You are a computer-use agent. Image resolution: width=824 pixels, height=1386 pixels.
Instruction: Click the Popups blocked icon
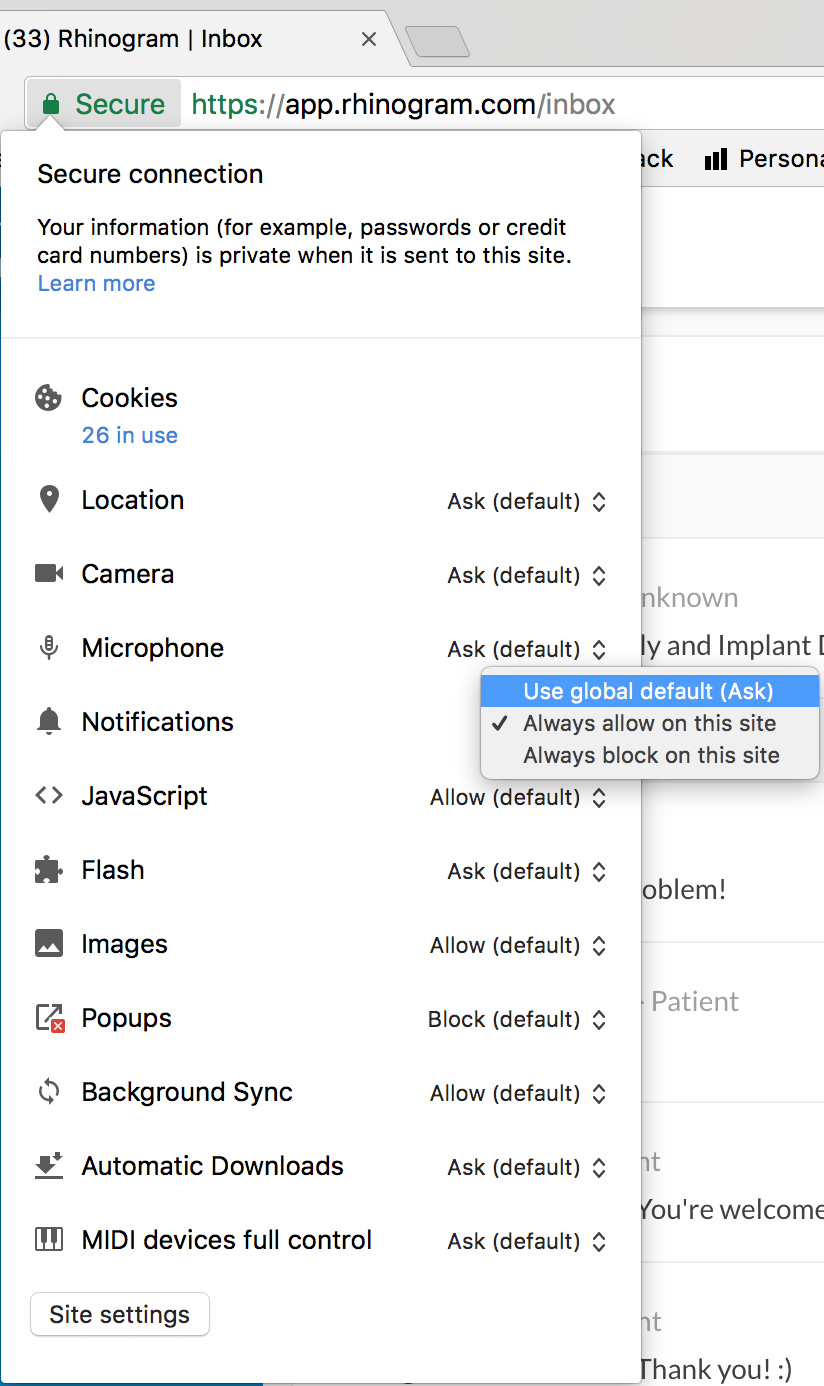(x=49, y=1018)
